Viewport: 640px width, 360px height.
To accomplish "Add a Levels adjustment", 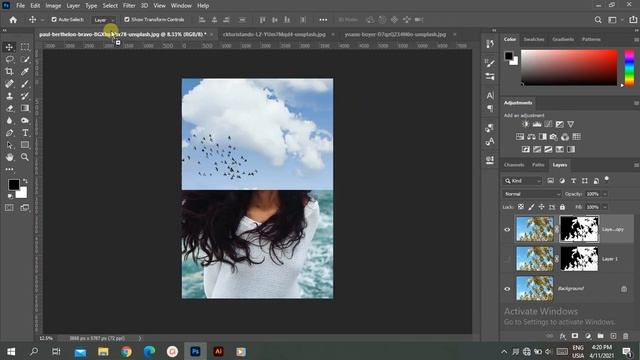I will [537, 124].
